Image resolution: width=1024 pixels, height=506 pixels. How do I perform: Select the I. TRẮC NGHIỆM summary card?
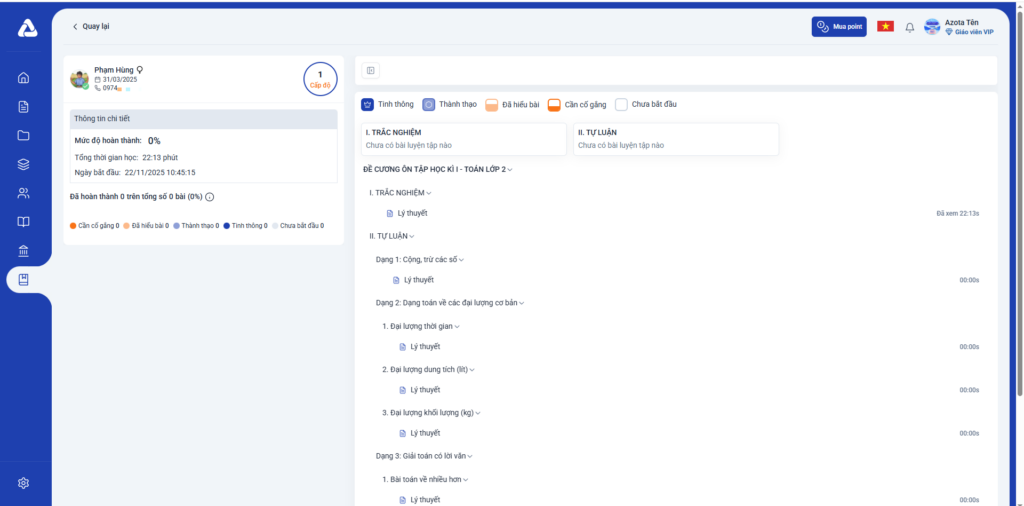click(464, 139)
